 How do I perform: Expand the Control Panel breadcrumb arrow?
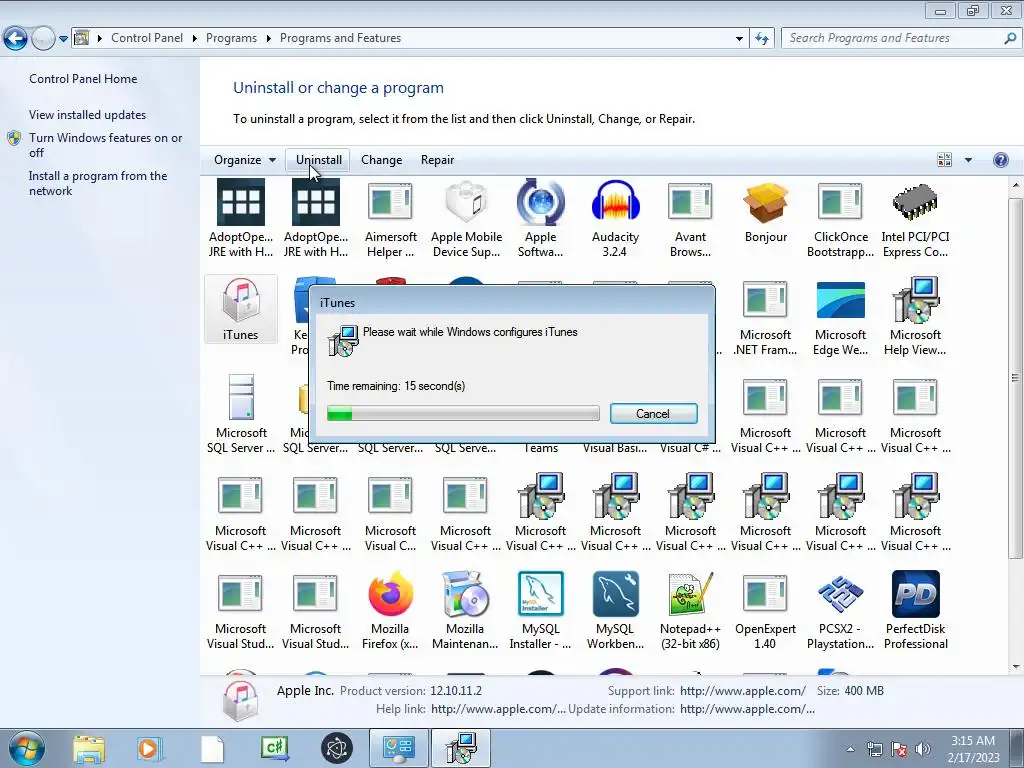coord(195,39)
